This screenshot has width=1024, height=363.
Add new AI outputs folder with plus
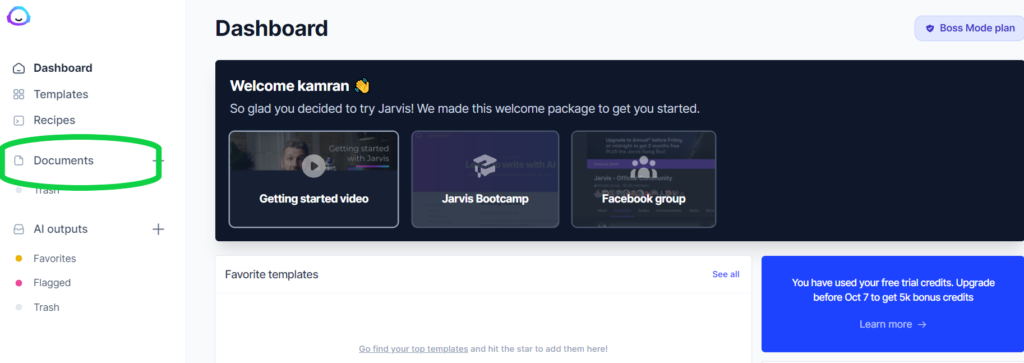tap(158, 229)
